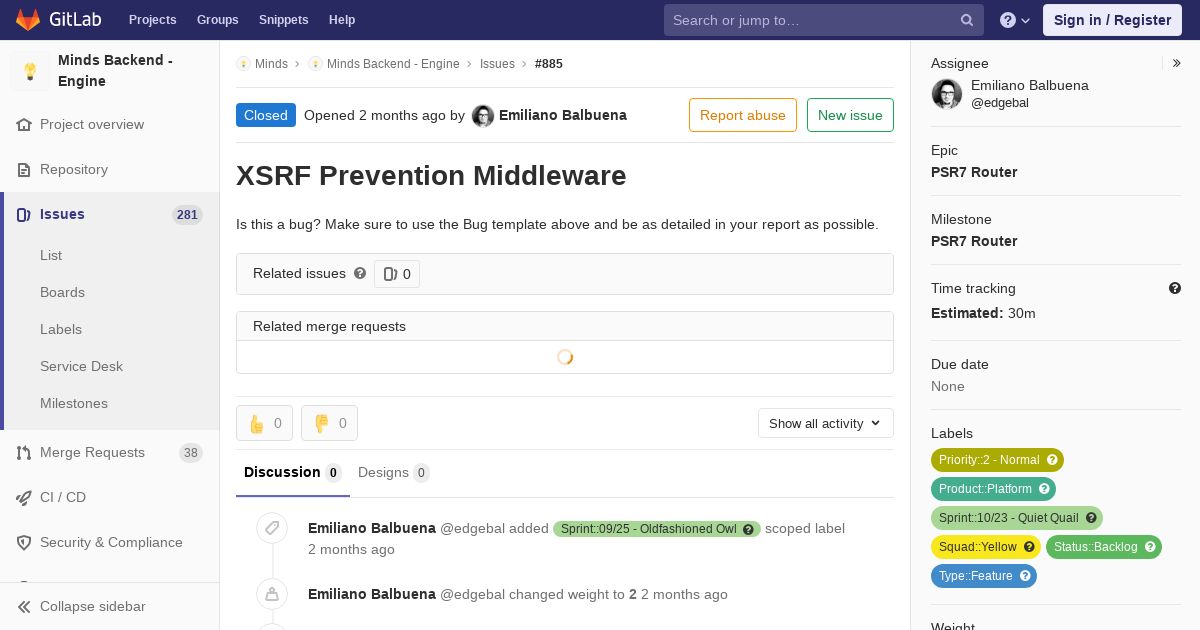
Task: Open the Help question mark menu
Action: coord(1015,20)
